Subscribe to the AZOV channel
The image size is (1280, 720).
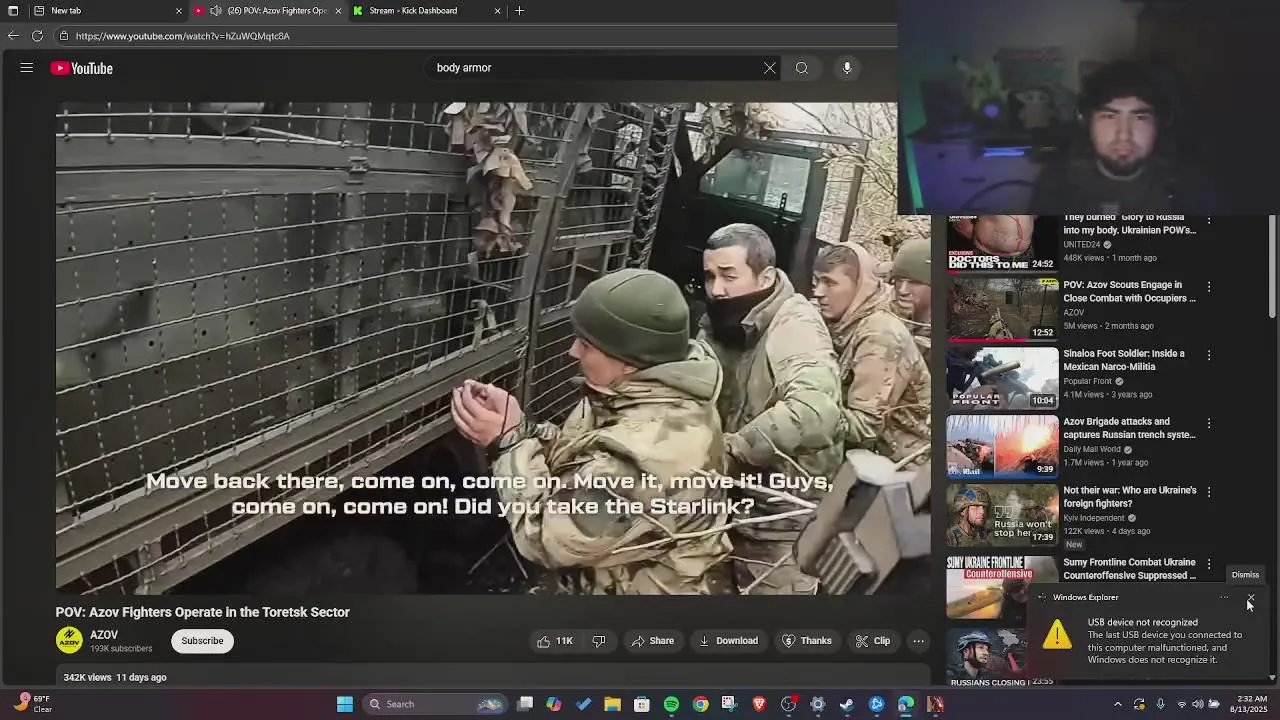click(202, 641)
